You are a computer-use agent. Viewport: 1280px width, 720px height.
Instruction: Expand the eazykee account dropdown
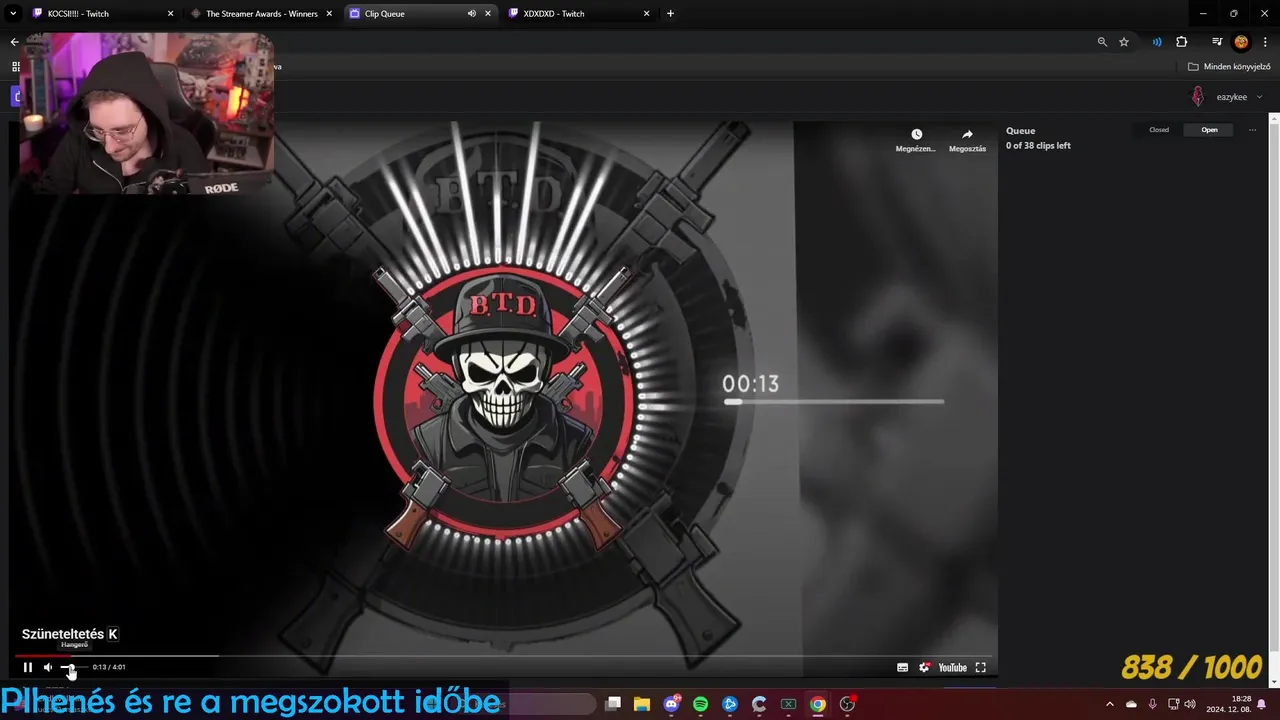(1259, 97)
